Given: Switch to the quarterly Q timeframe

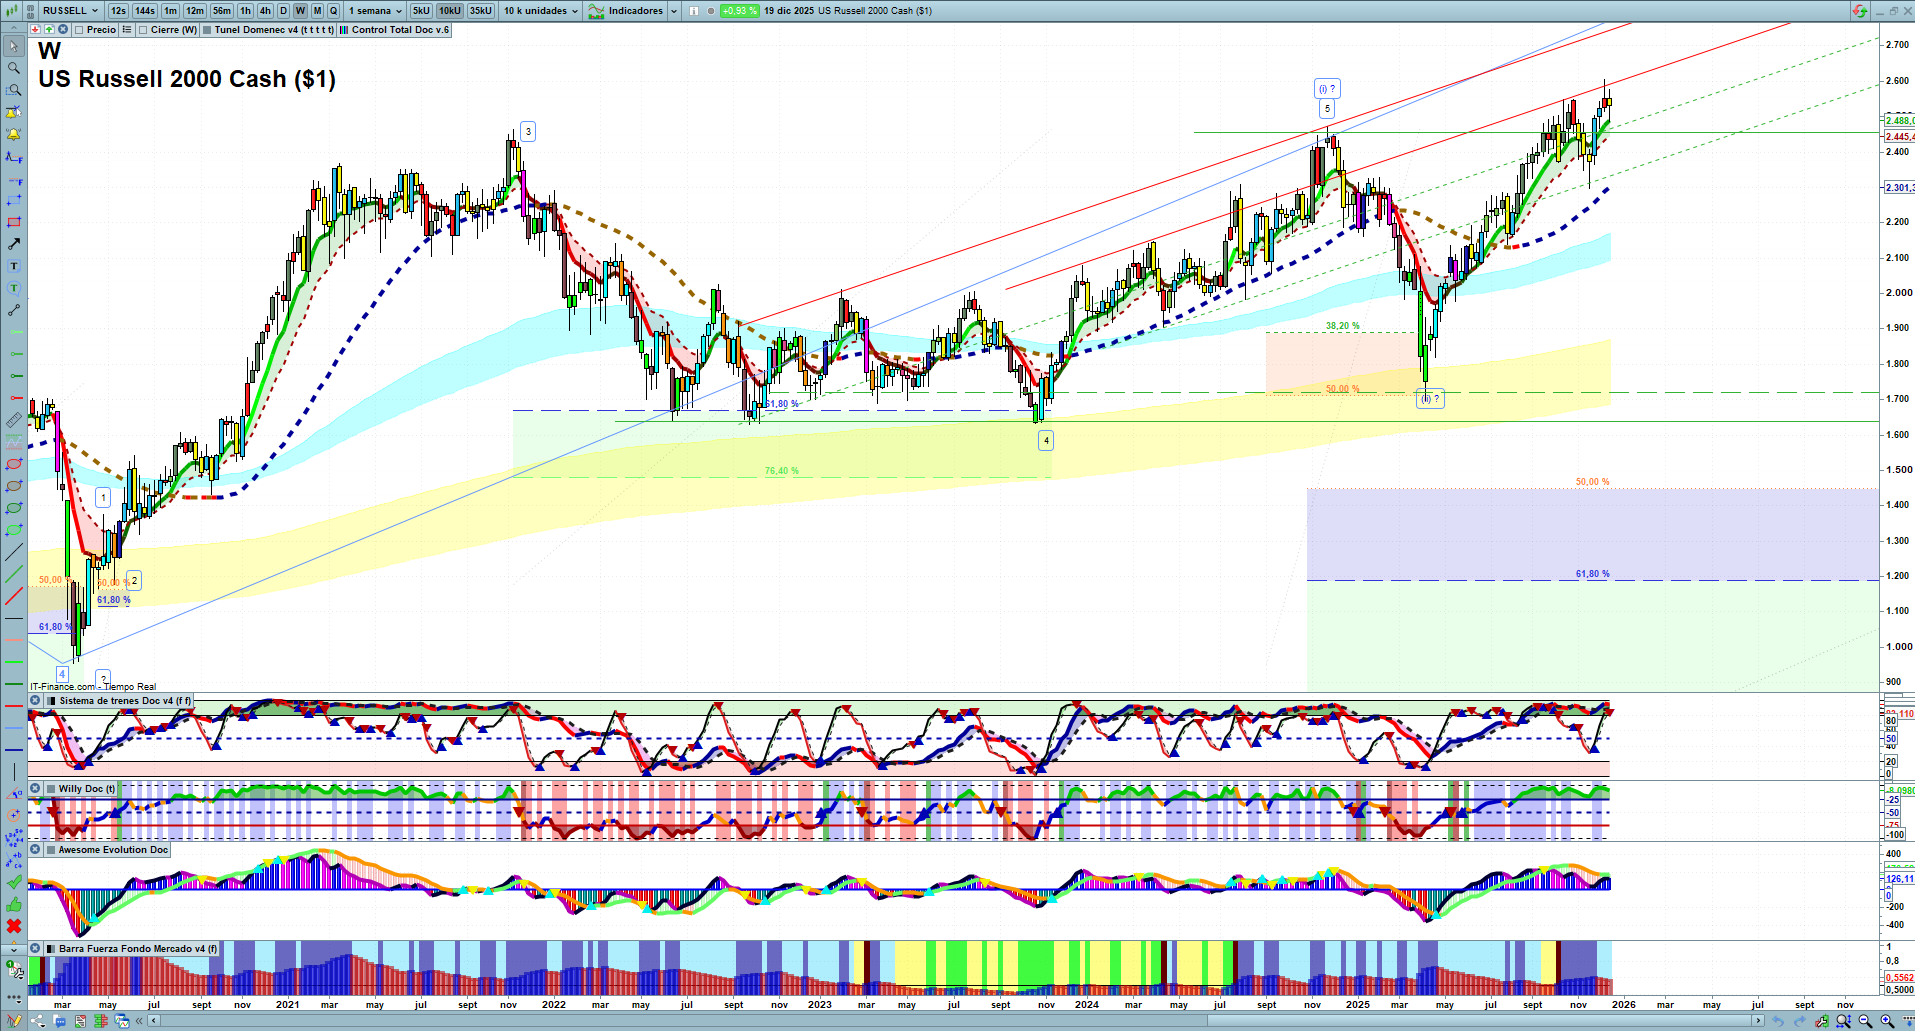Looking at the screenshot, I should (x=333, y=11).
